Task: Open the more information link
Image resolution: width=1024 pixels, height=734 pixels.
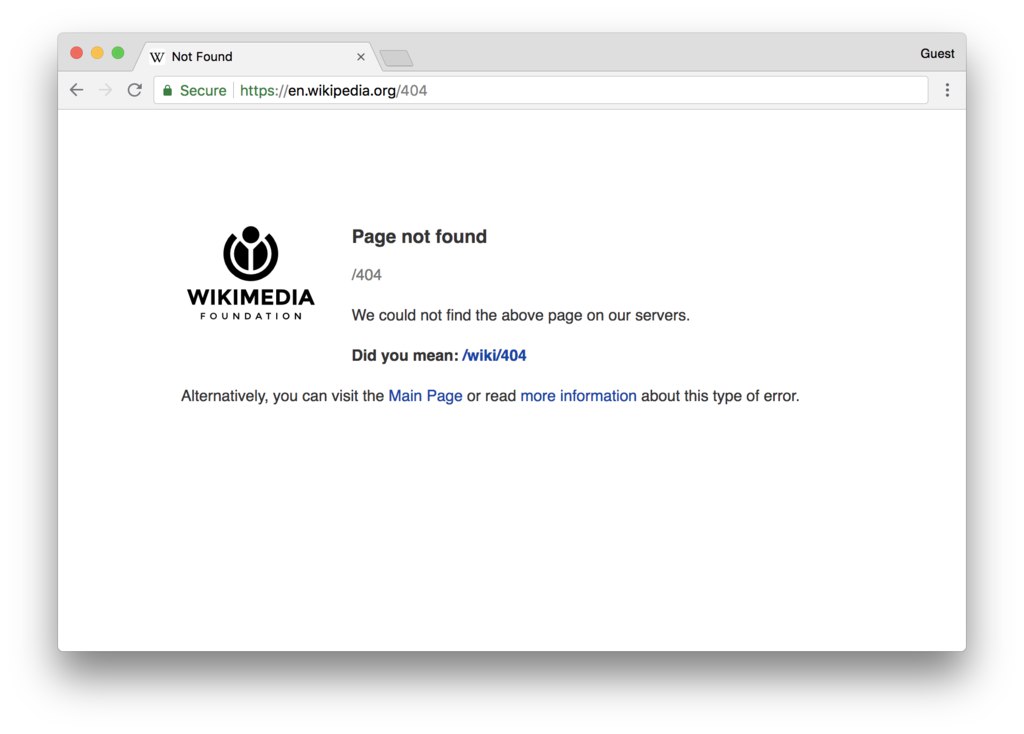Action: point(578,396)
